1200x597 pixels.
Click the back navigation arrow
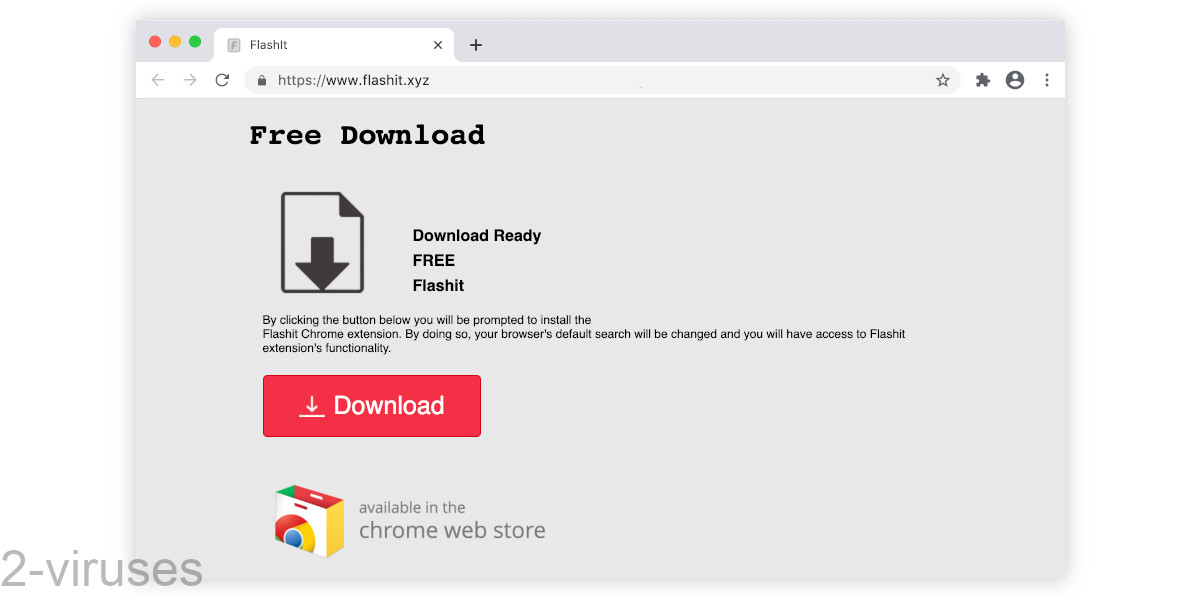click(x=157, y=80)
